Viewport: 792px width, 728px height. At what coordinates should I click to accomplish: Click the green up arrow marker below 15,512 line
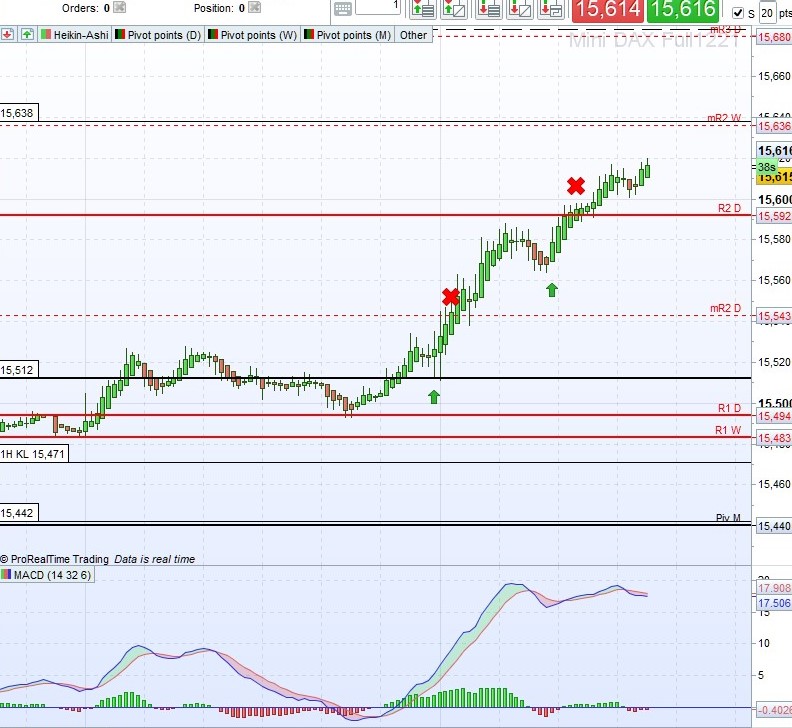click(434, 397)
